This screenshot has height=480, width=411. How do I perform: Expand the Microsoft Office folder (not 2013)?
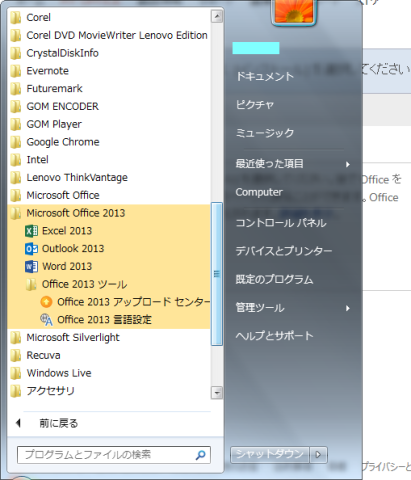click(x=109, y=195)
